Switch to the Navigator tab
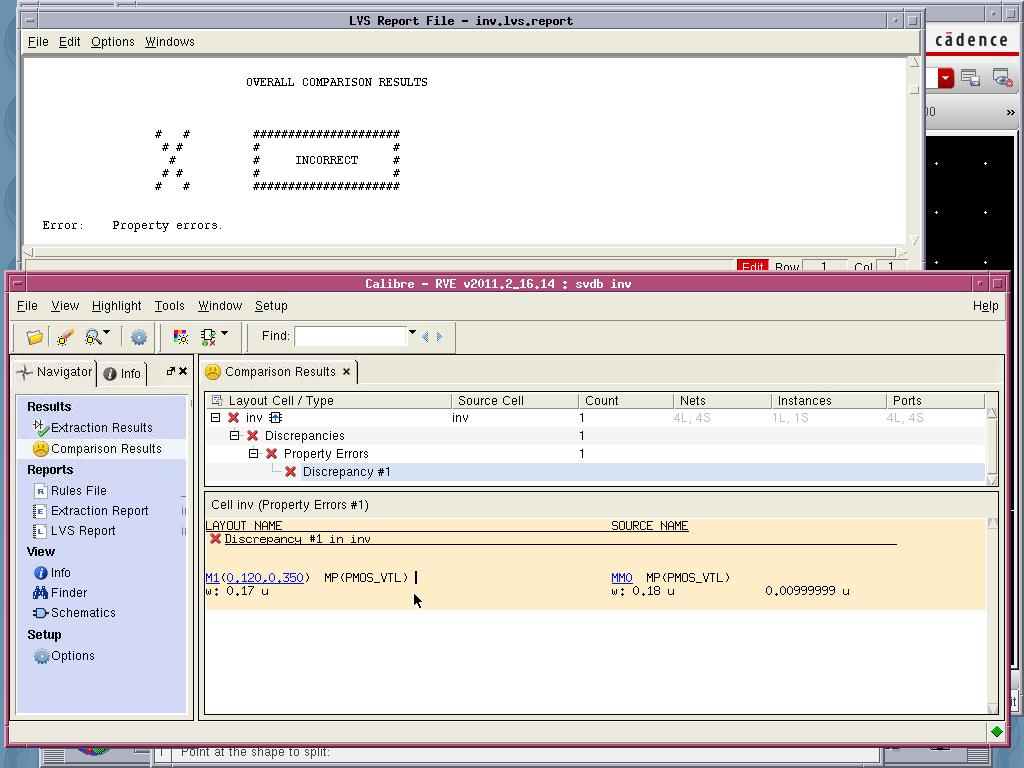 coord(56,372)
